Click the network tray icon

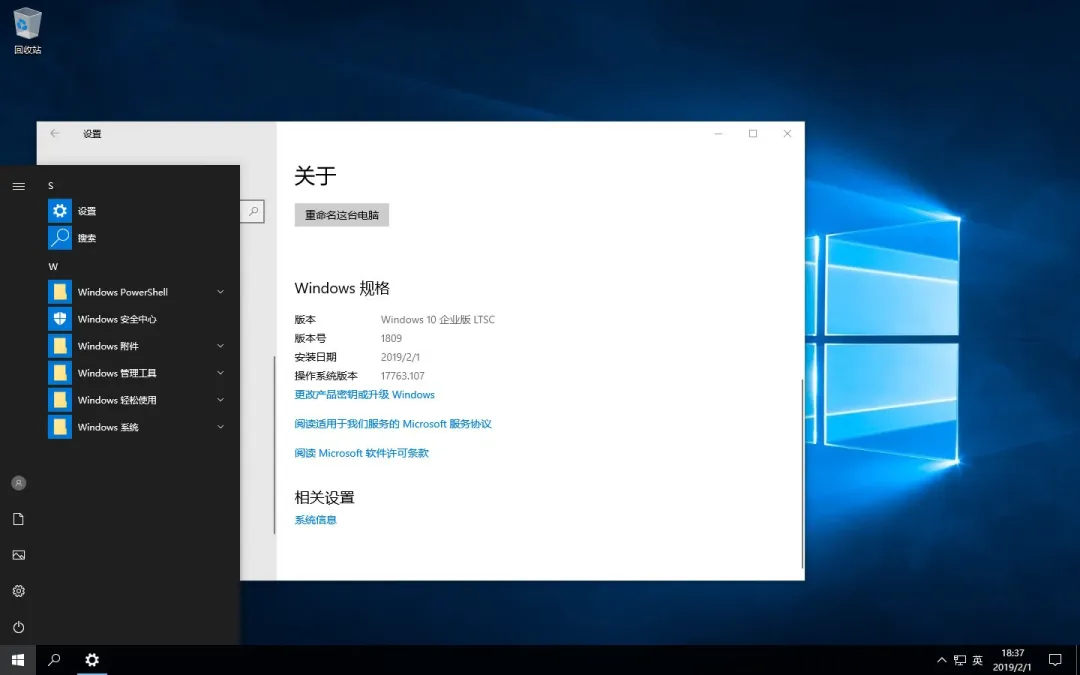coord(959,661)
